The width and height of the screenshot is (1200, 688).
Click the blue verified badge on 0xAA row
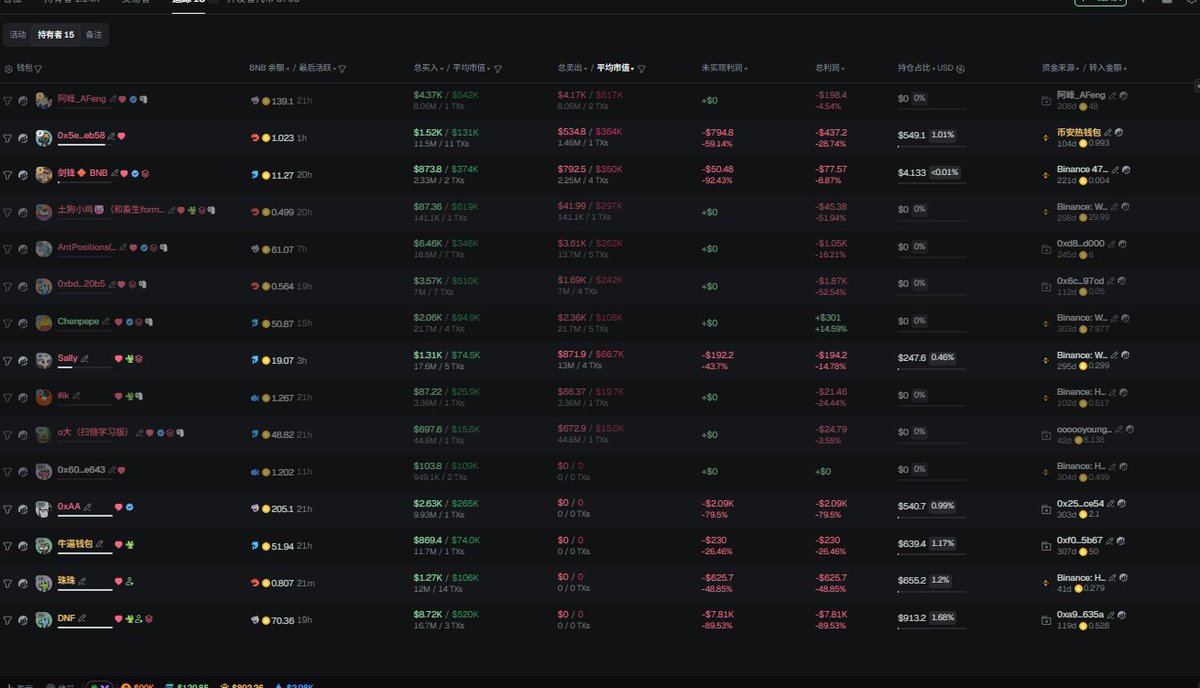130,507
